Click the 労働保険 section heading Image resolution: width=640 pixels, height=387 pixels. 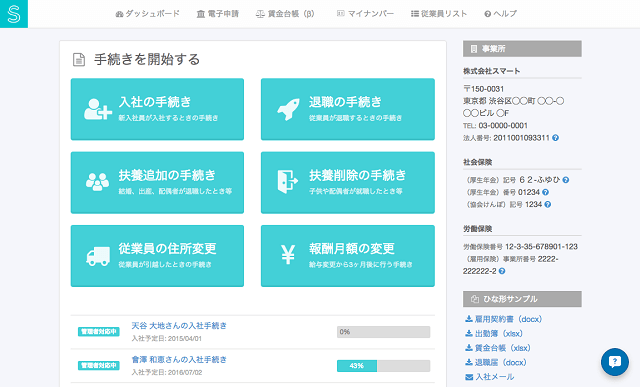(x=478, y=229)
